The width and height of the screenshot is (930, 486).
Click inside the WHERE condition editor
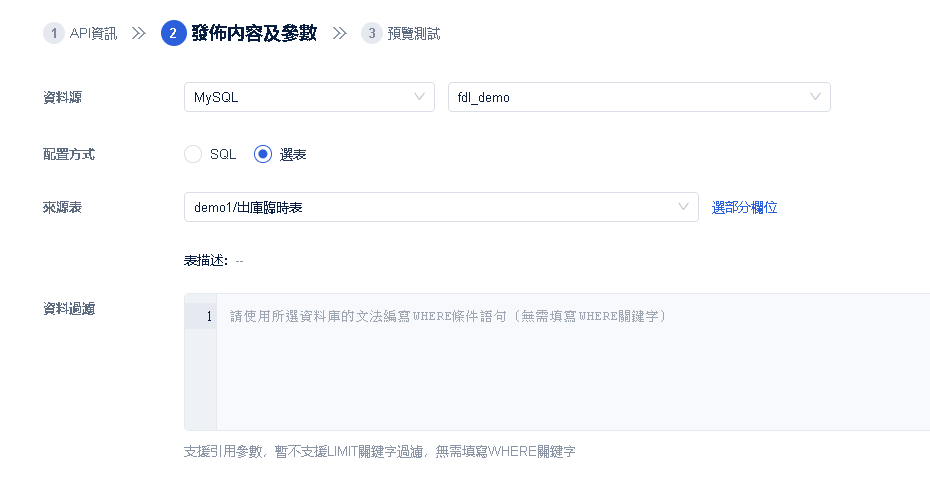click(570, 370)
